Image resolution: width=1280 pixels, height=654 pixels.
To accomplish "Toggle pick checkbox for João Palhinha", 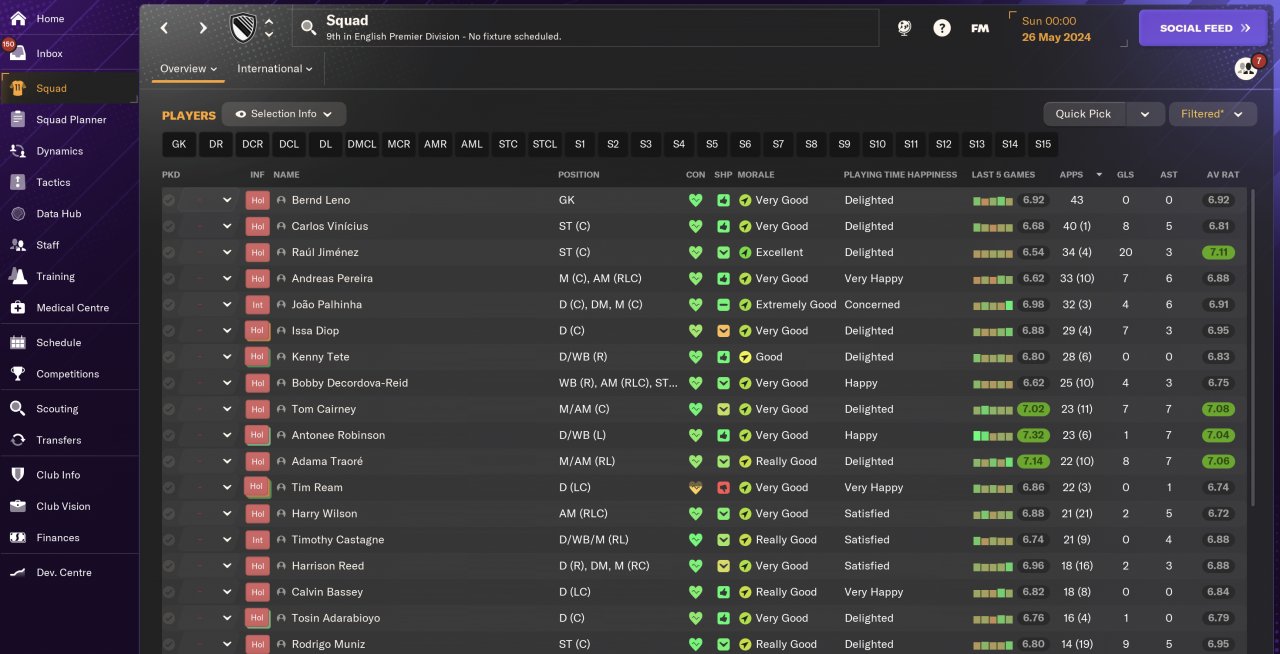I will (x=169, y=304).
